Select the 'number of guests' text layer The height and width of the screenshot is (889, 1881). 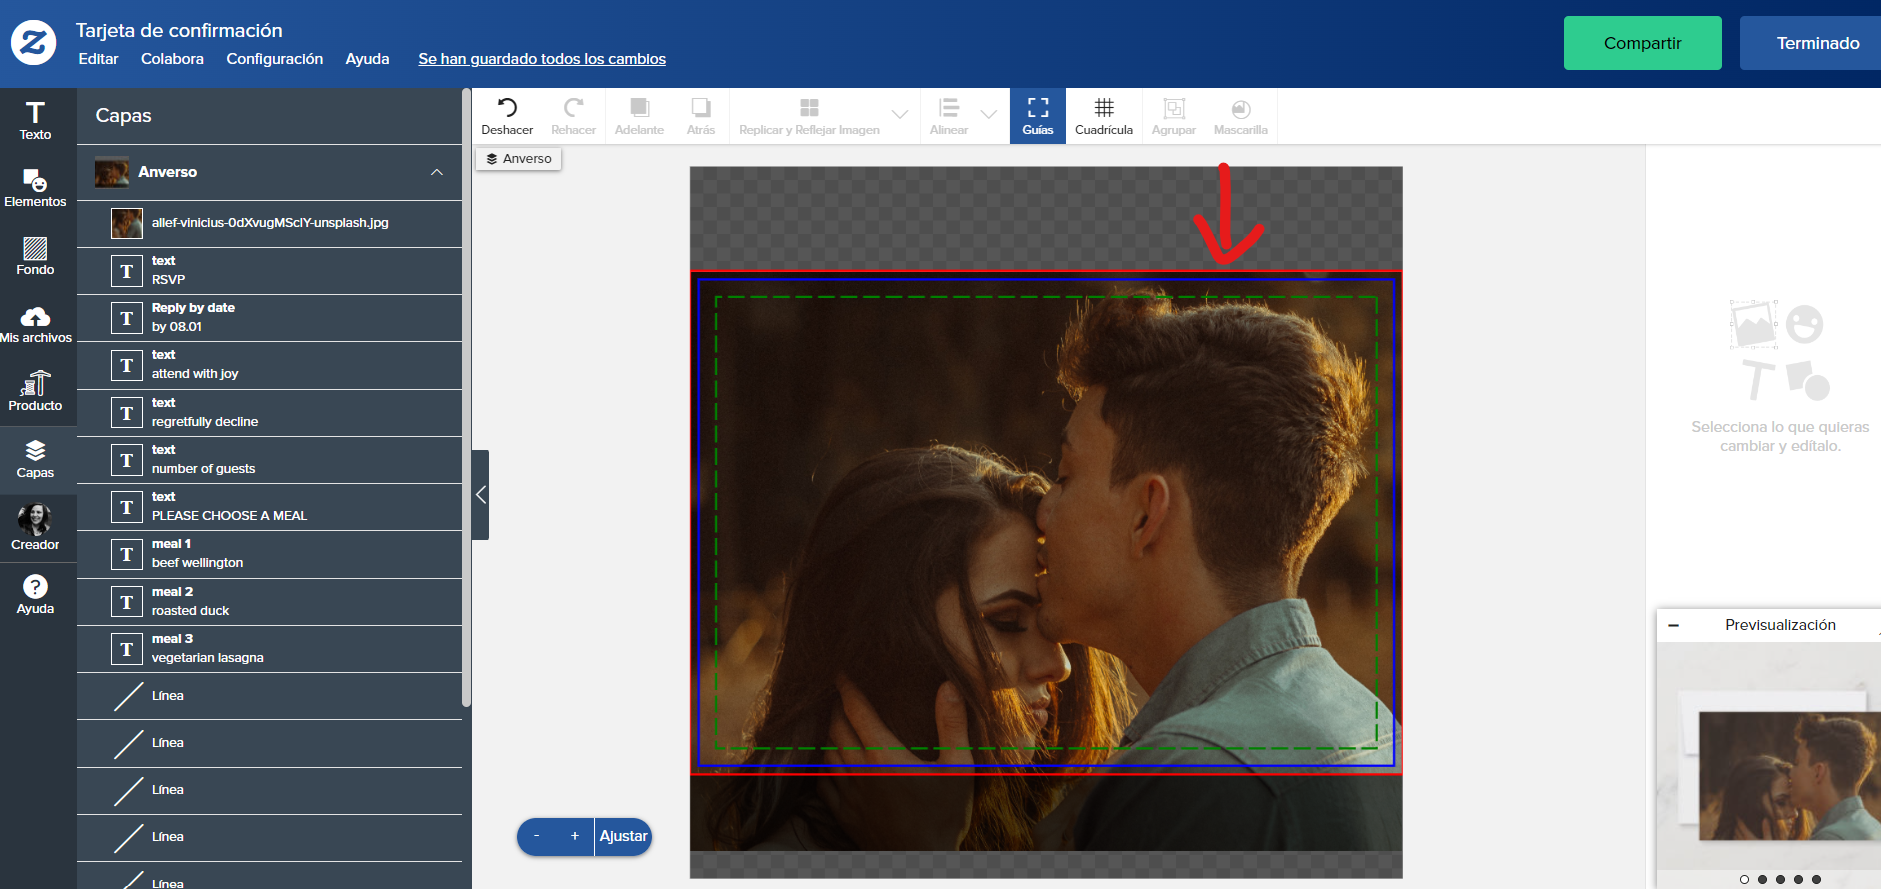(269, 460)
